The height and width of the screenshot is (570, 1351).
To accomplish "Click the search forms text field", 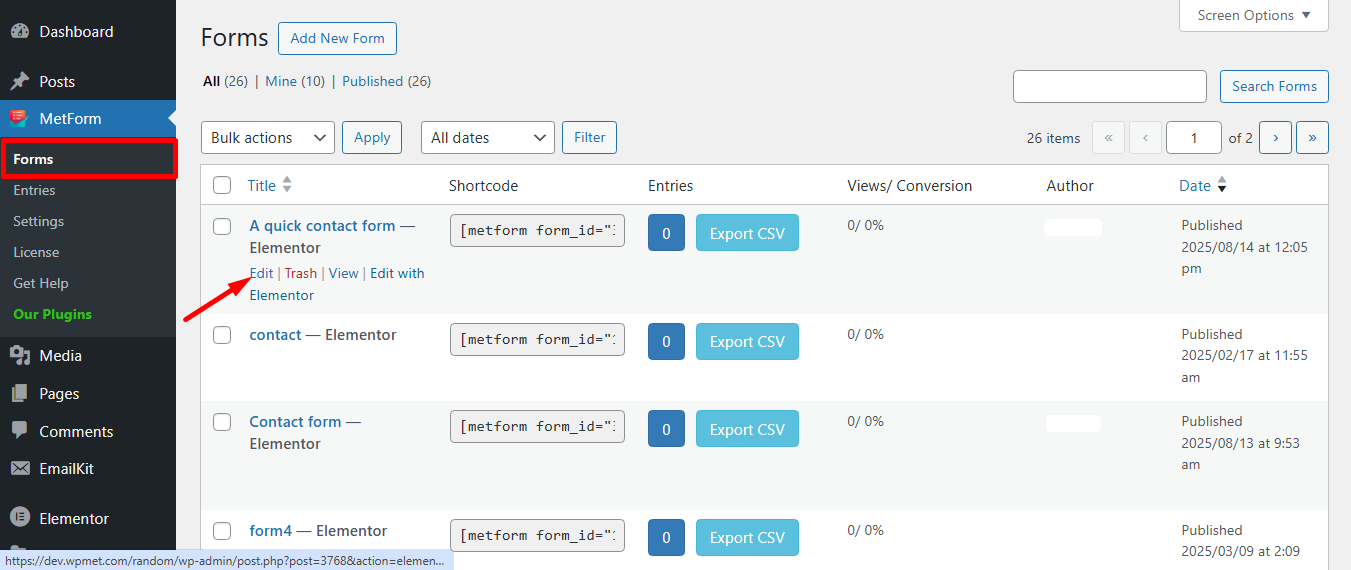I will (1110, 86).
